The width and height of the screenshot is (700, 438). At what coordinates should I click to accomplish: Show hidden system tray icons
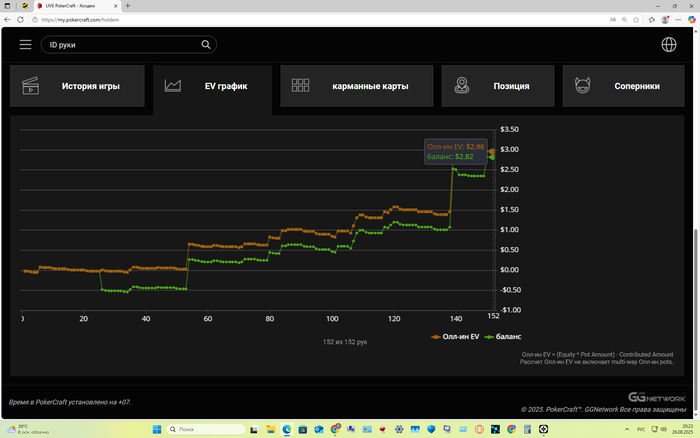(627, 430)
